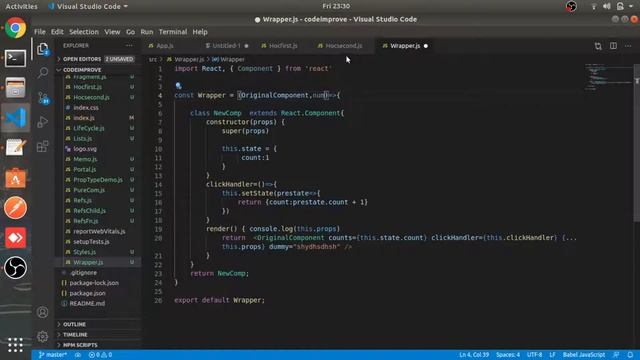Click UTF-8 encoding in status bar

pyautogui.click(x=534, y=355)
